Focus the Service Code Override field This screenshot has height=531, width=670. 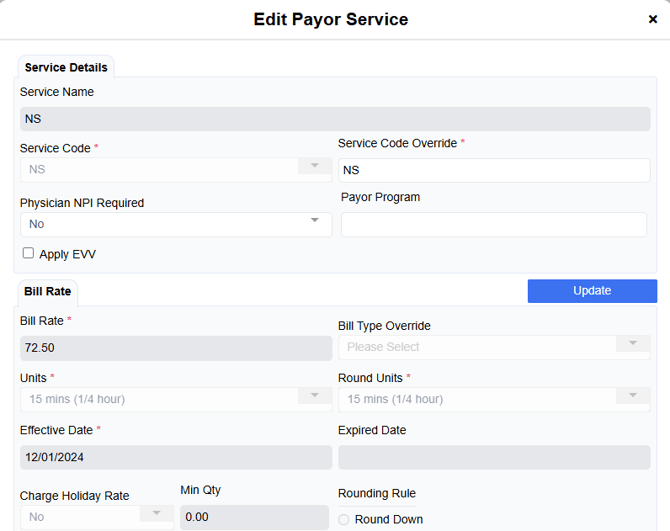tap(494, 170)
